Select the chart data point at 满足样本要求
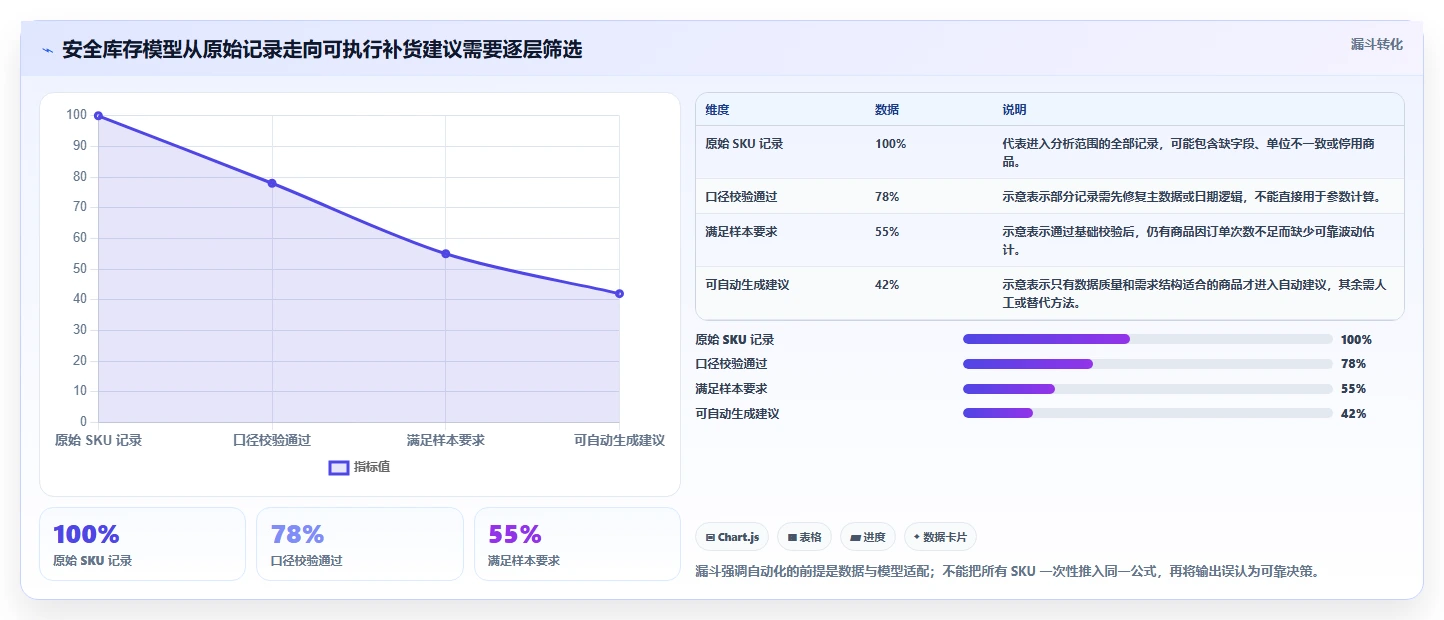Image resolution: width=1444 pixels, height=620 pixels. pos(446,254)
